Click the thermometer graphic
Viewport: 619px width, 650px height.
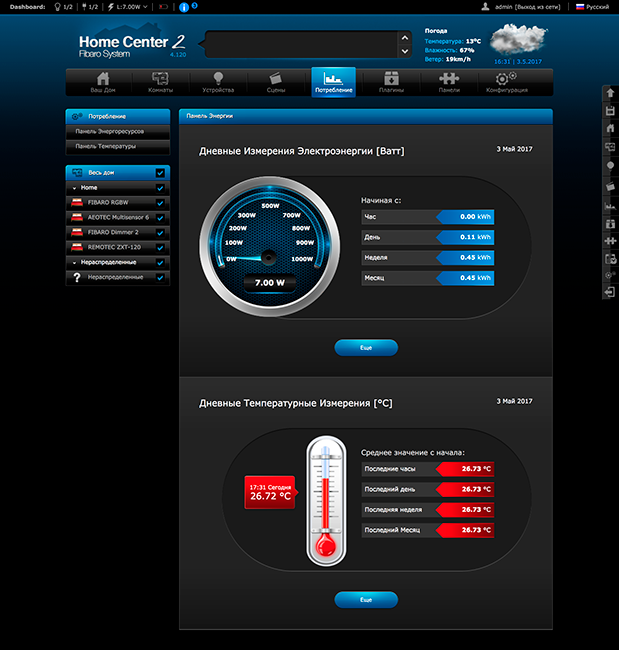(x=326, y=501)
